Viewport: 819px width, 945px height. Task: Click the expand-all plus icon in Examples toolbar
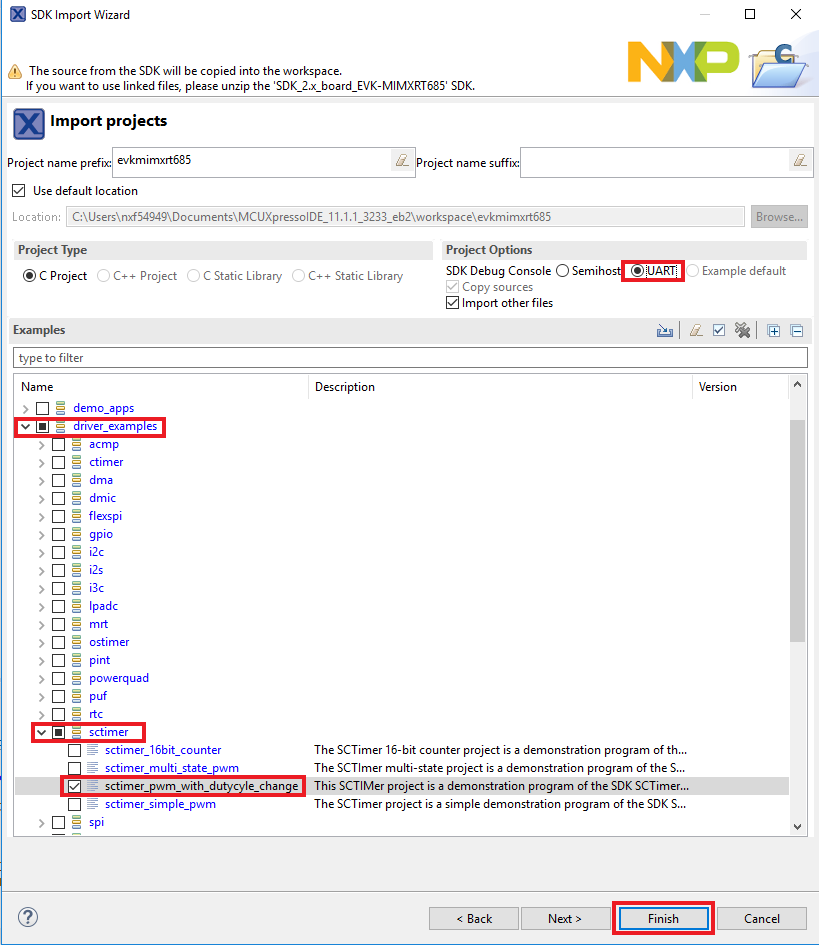pos(774,331)
